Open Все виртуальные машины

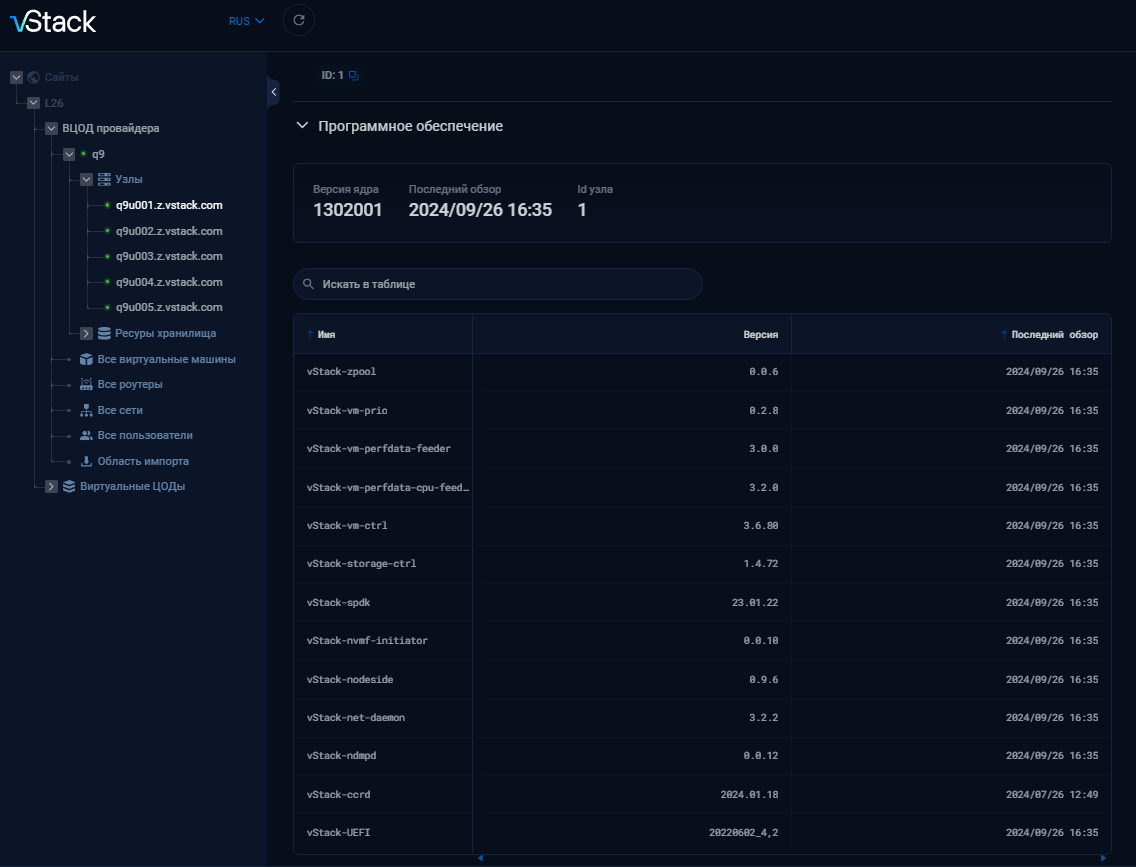pyautogui.click(x=167, y=359)
